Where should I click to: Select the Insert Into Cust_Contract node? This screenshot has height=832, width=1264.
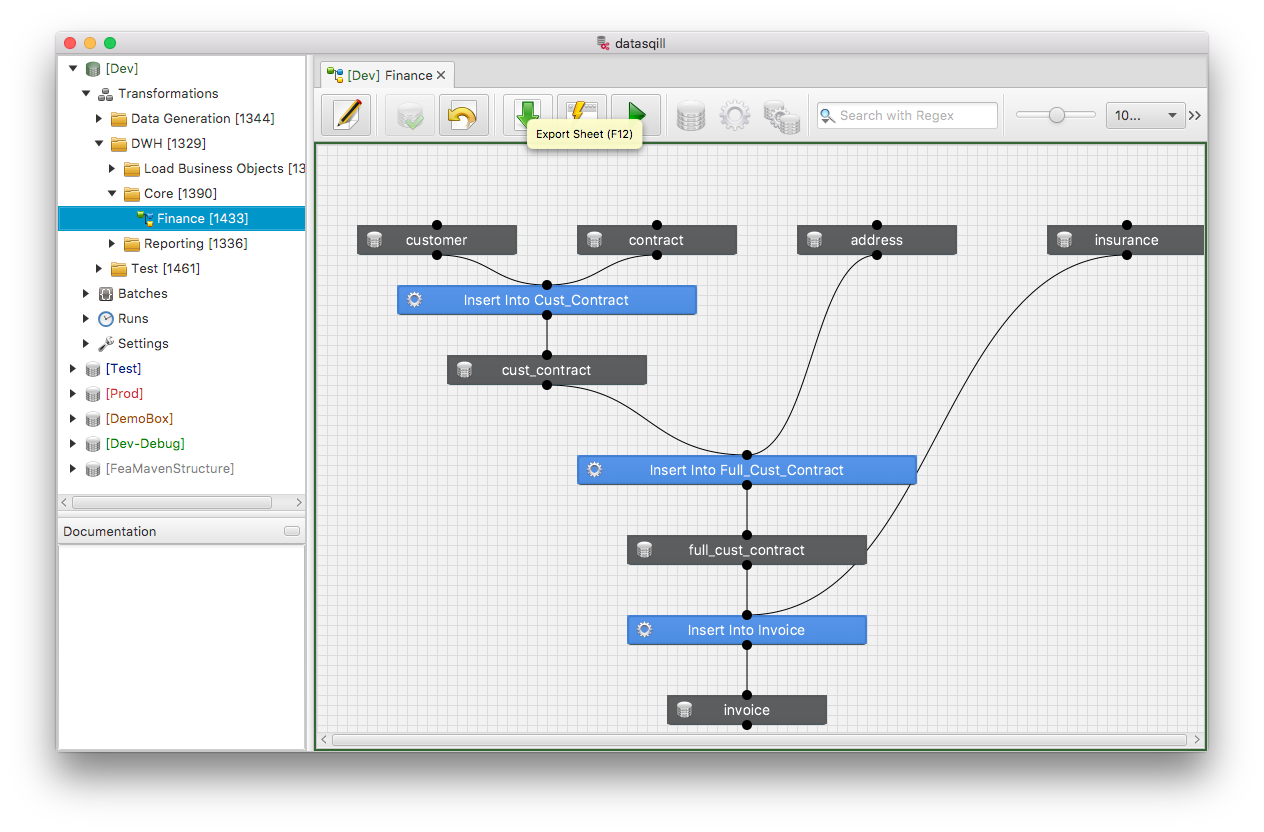[546, 300]
